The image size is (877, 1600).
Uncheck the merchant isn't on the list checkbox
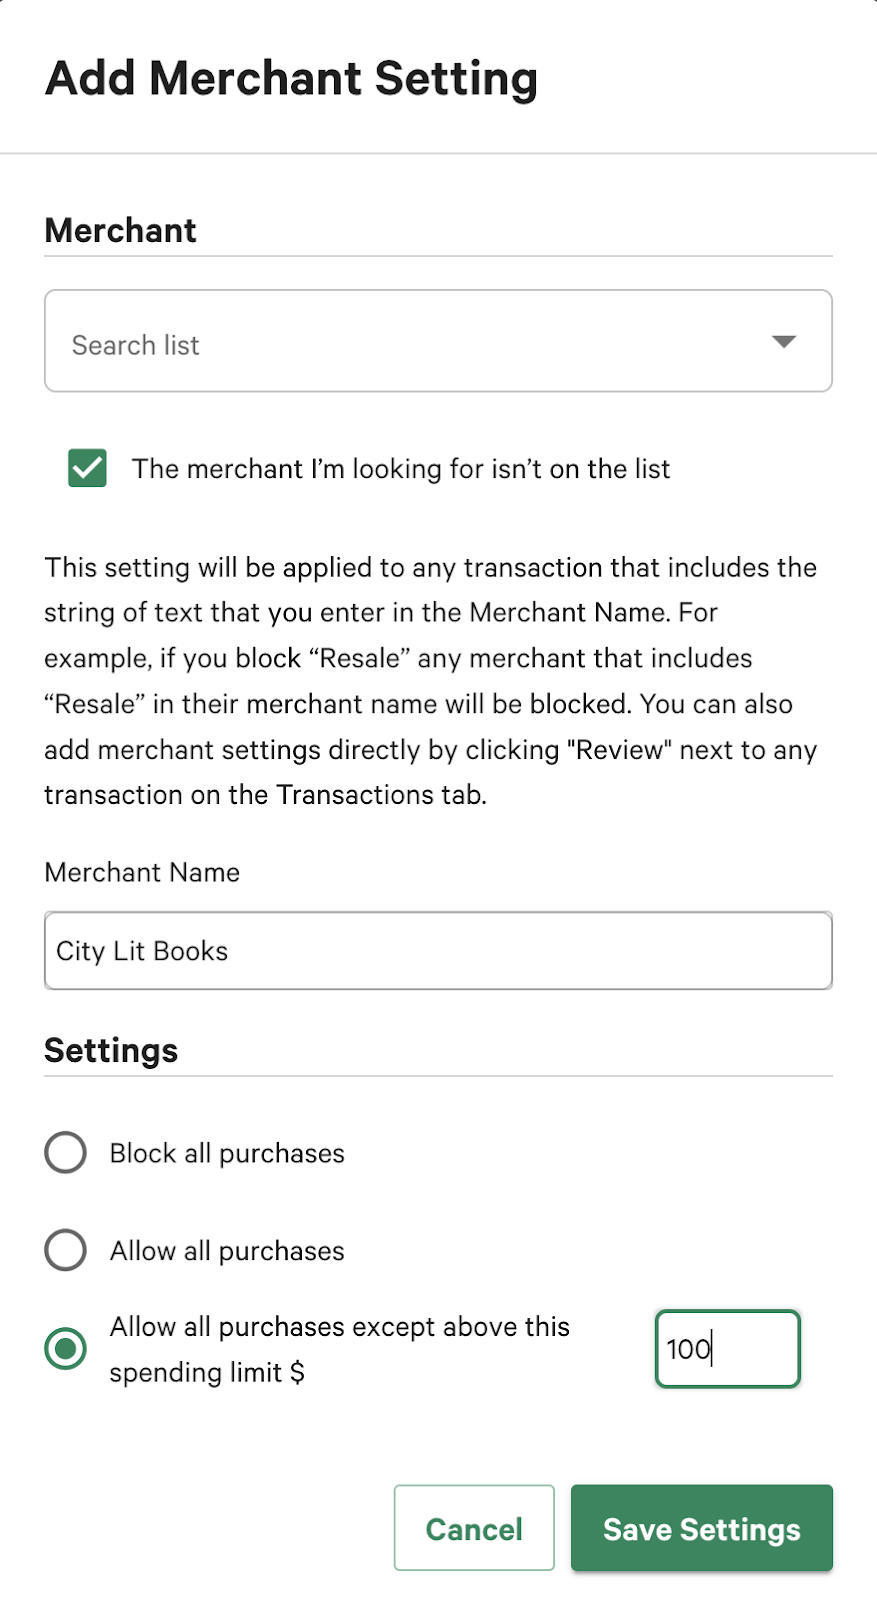(x=88, y=468)
